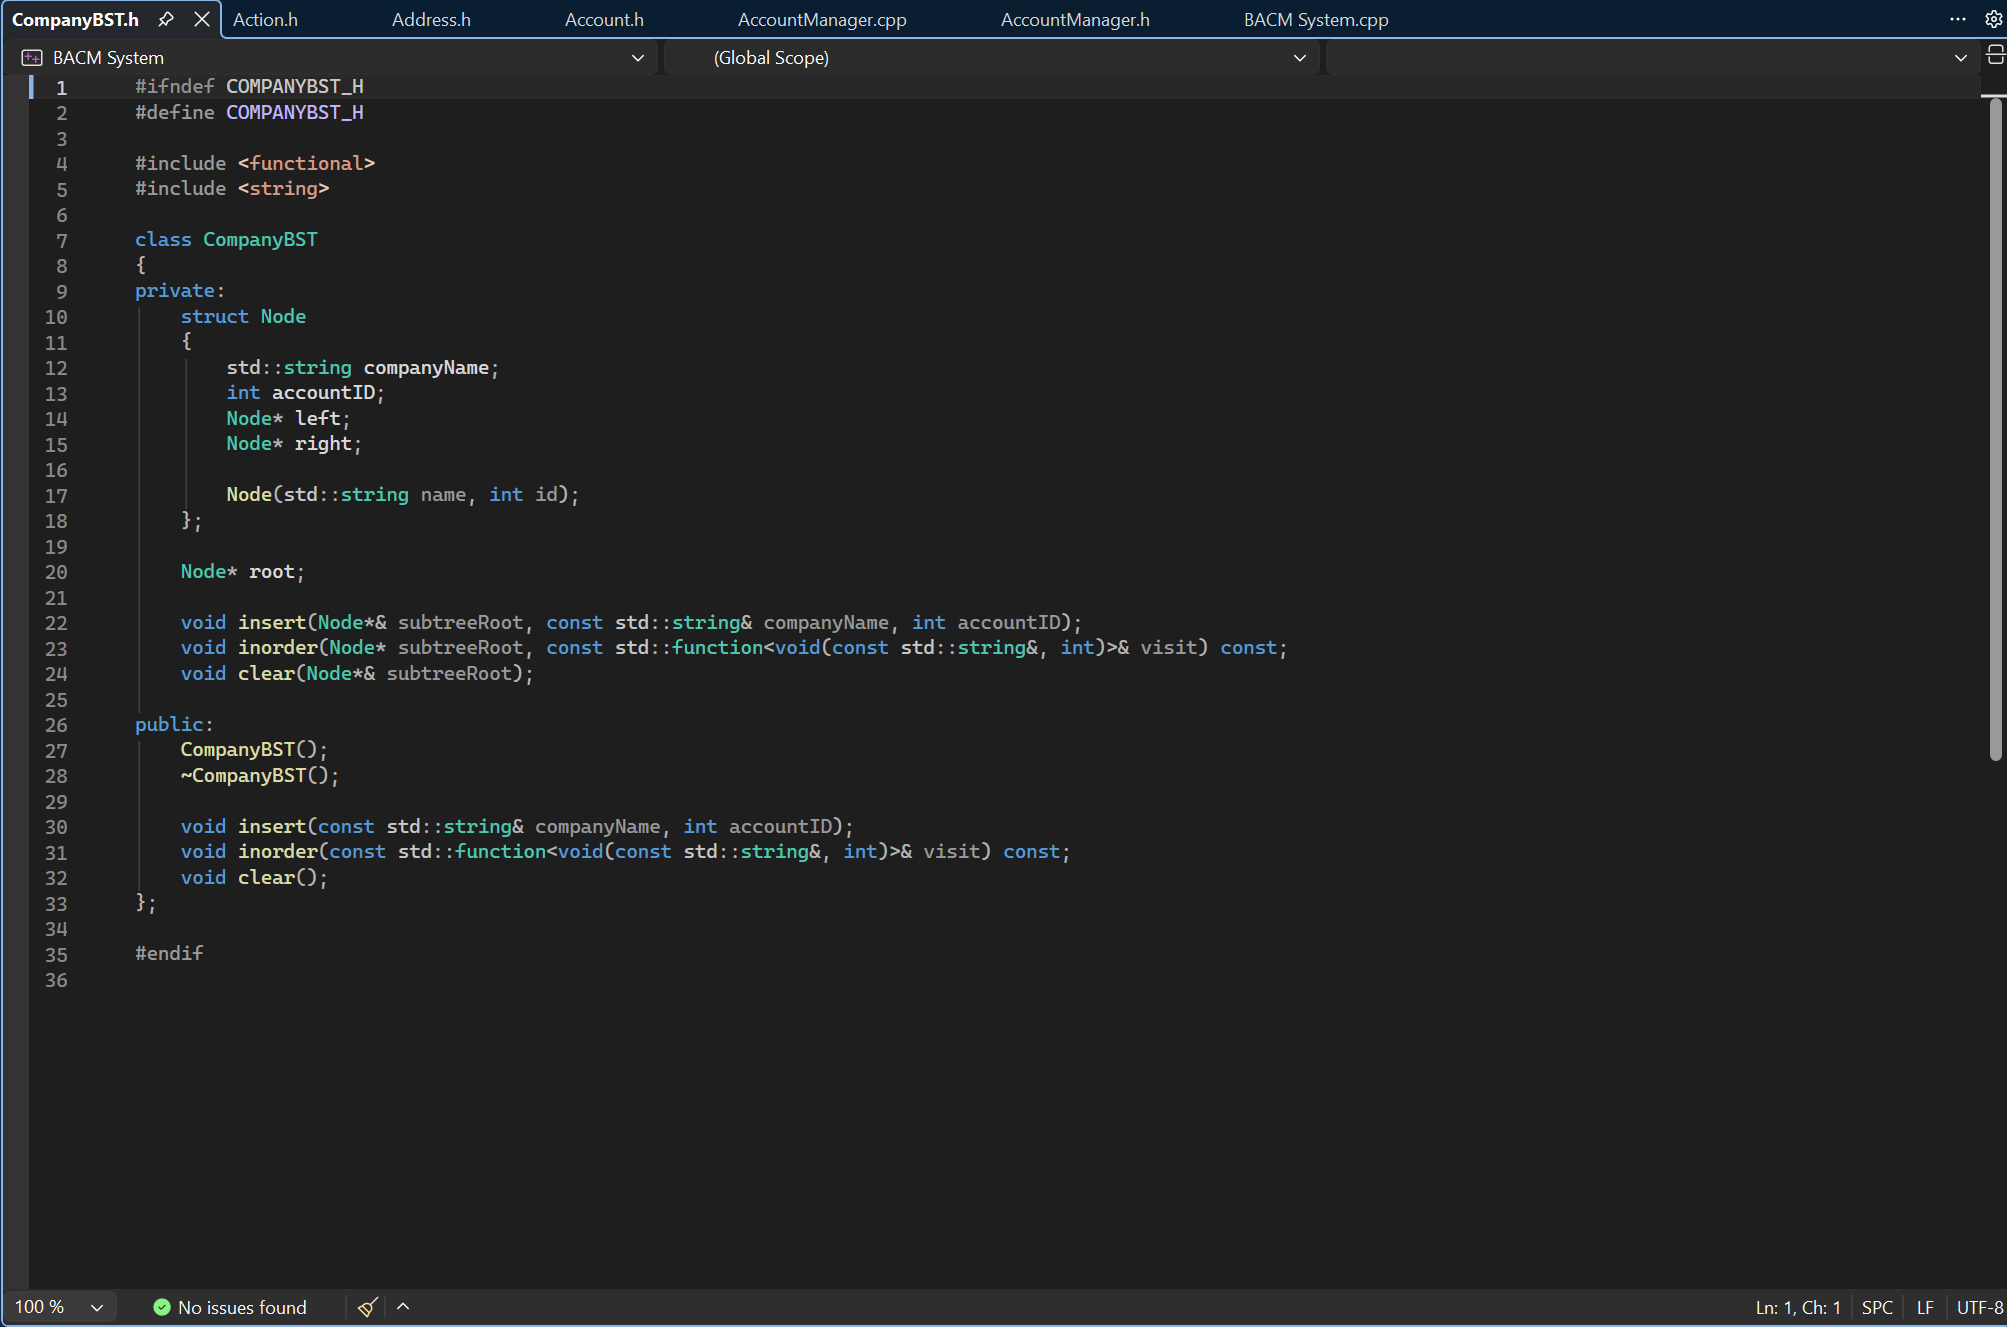Click line number 7 in the gutter
Image resolution: width=2007 pixels, height=1327 pixels.
61,241
